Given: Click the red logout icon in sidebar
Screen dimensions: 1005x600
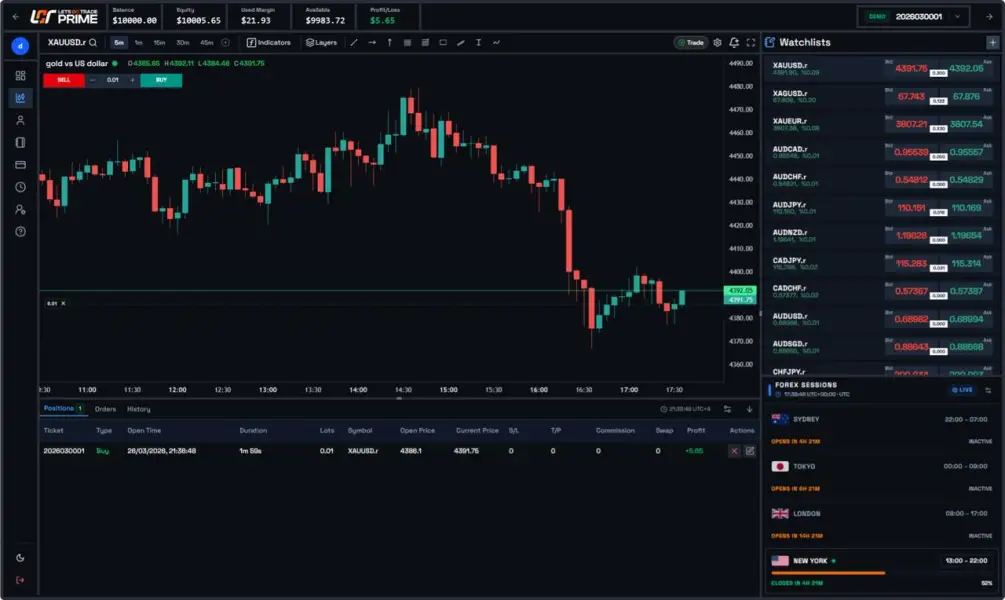Looking at the screenshot, I should tap(20, 580).
